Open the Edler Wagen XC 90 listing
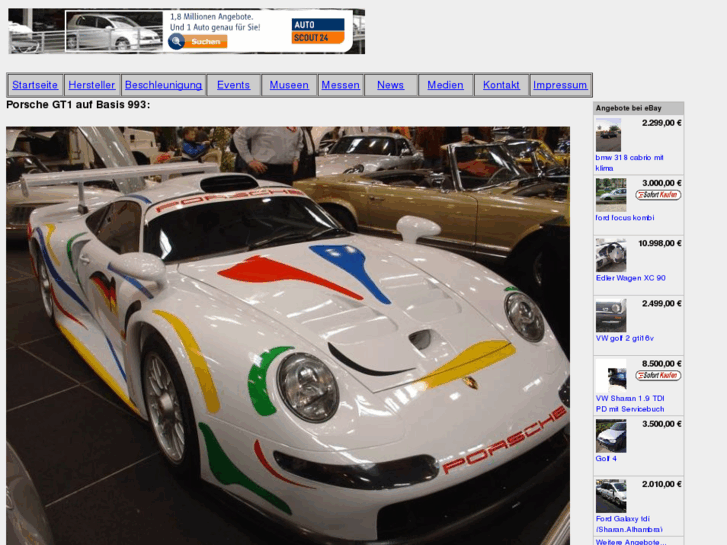Screen dimensions: 727x545 click(631, 278)
